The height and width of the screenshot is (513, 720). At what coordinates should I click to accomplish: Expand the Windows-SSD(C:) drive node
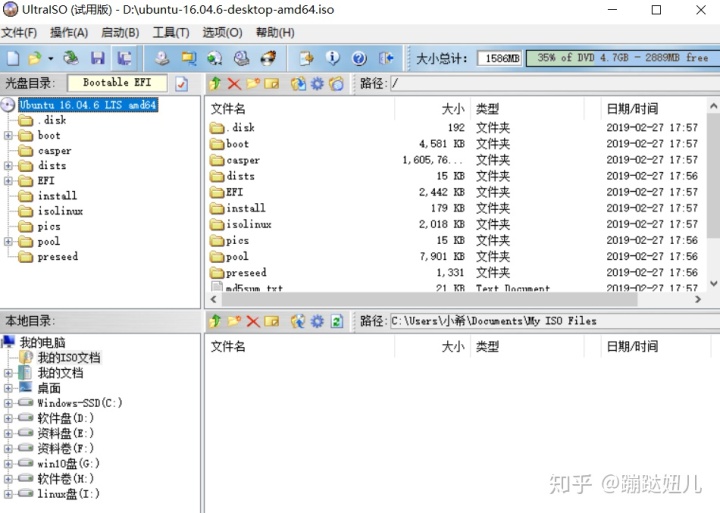click(x=8, y=403)
